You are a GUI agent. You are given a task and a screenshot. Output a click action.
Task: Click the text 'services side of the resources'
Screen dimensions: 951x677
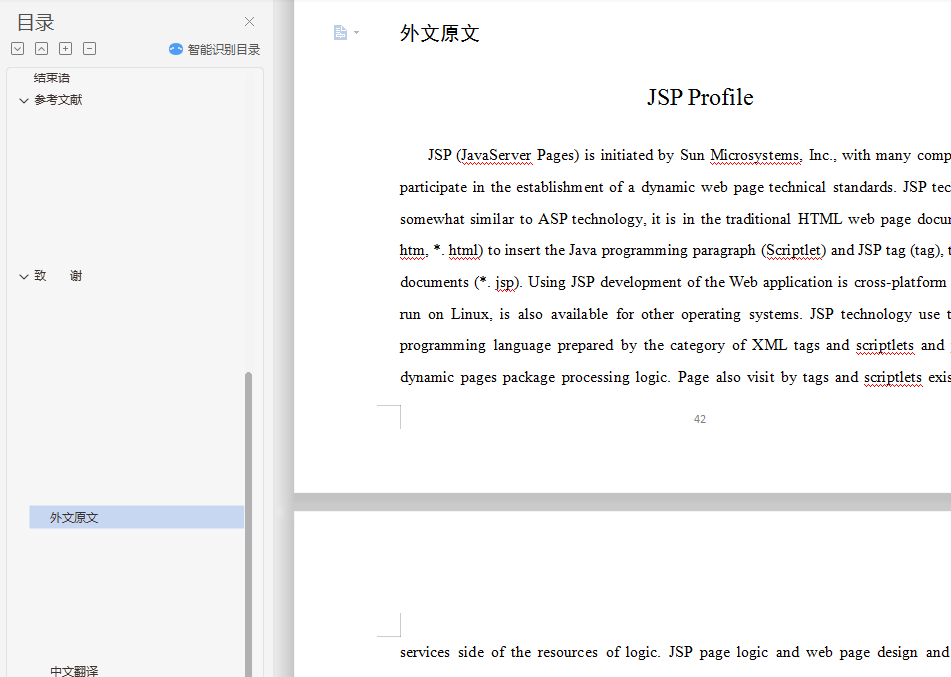coord(499,652)
